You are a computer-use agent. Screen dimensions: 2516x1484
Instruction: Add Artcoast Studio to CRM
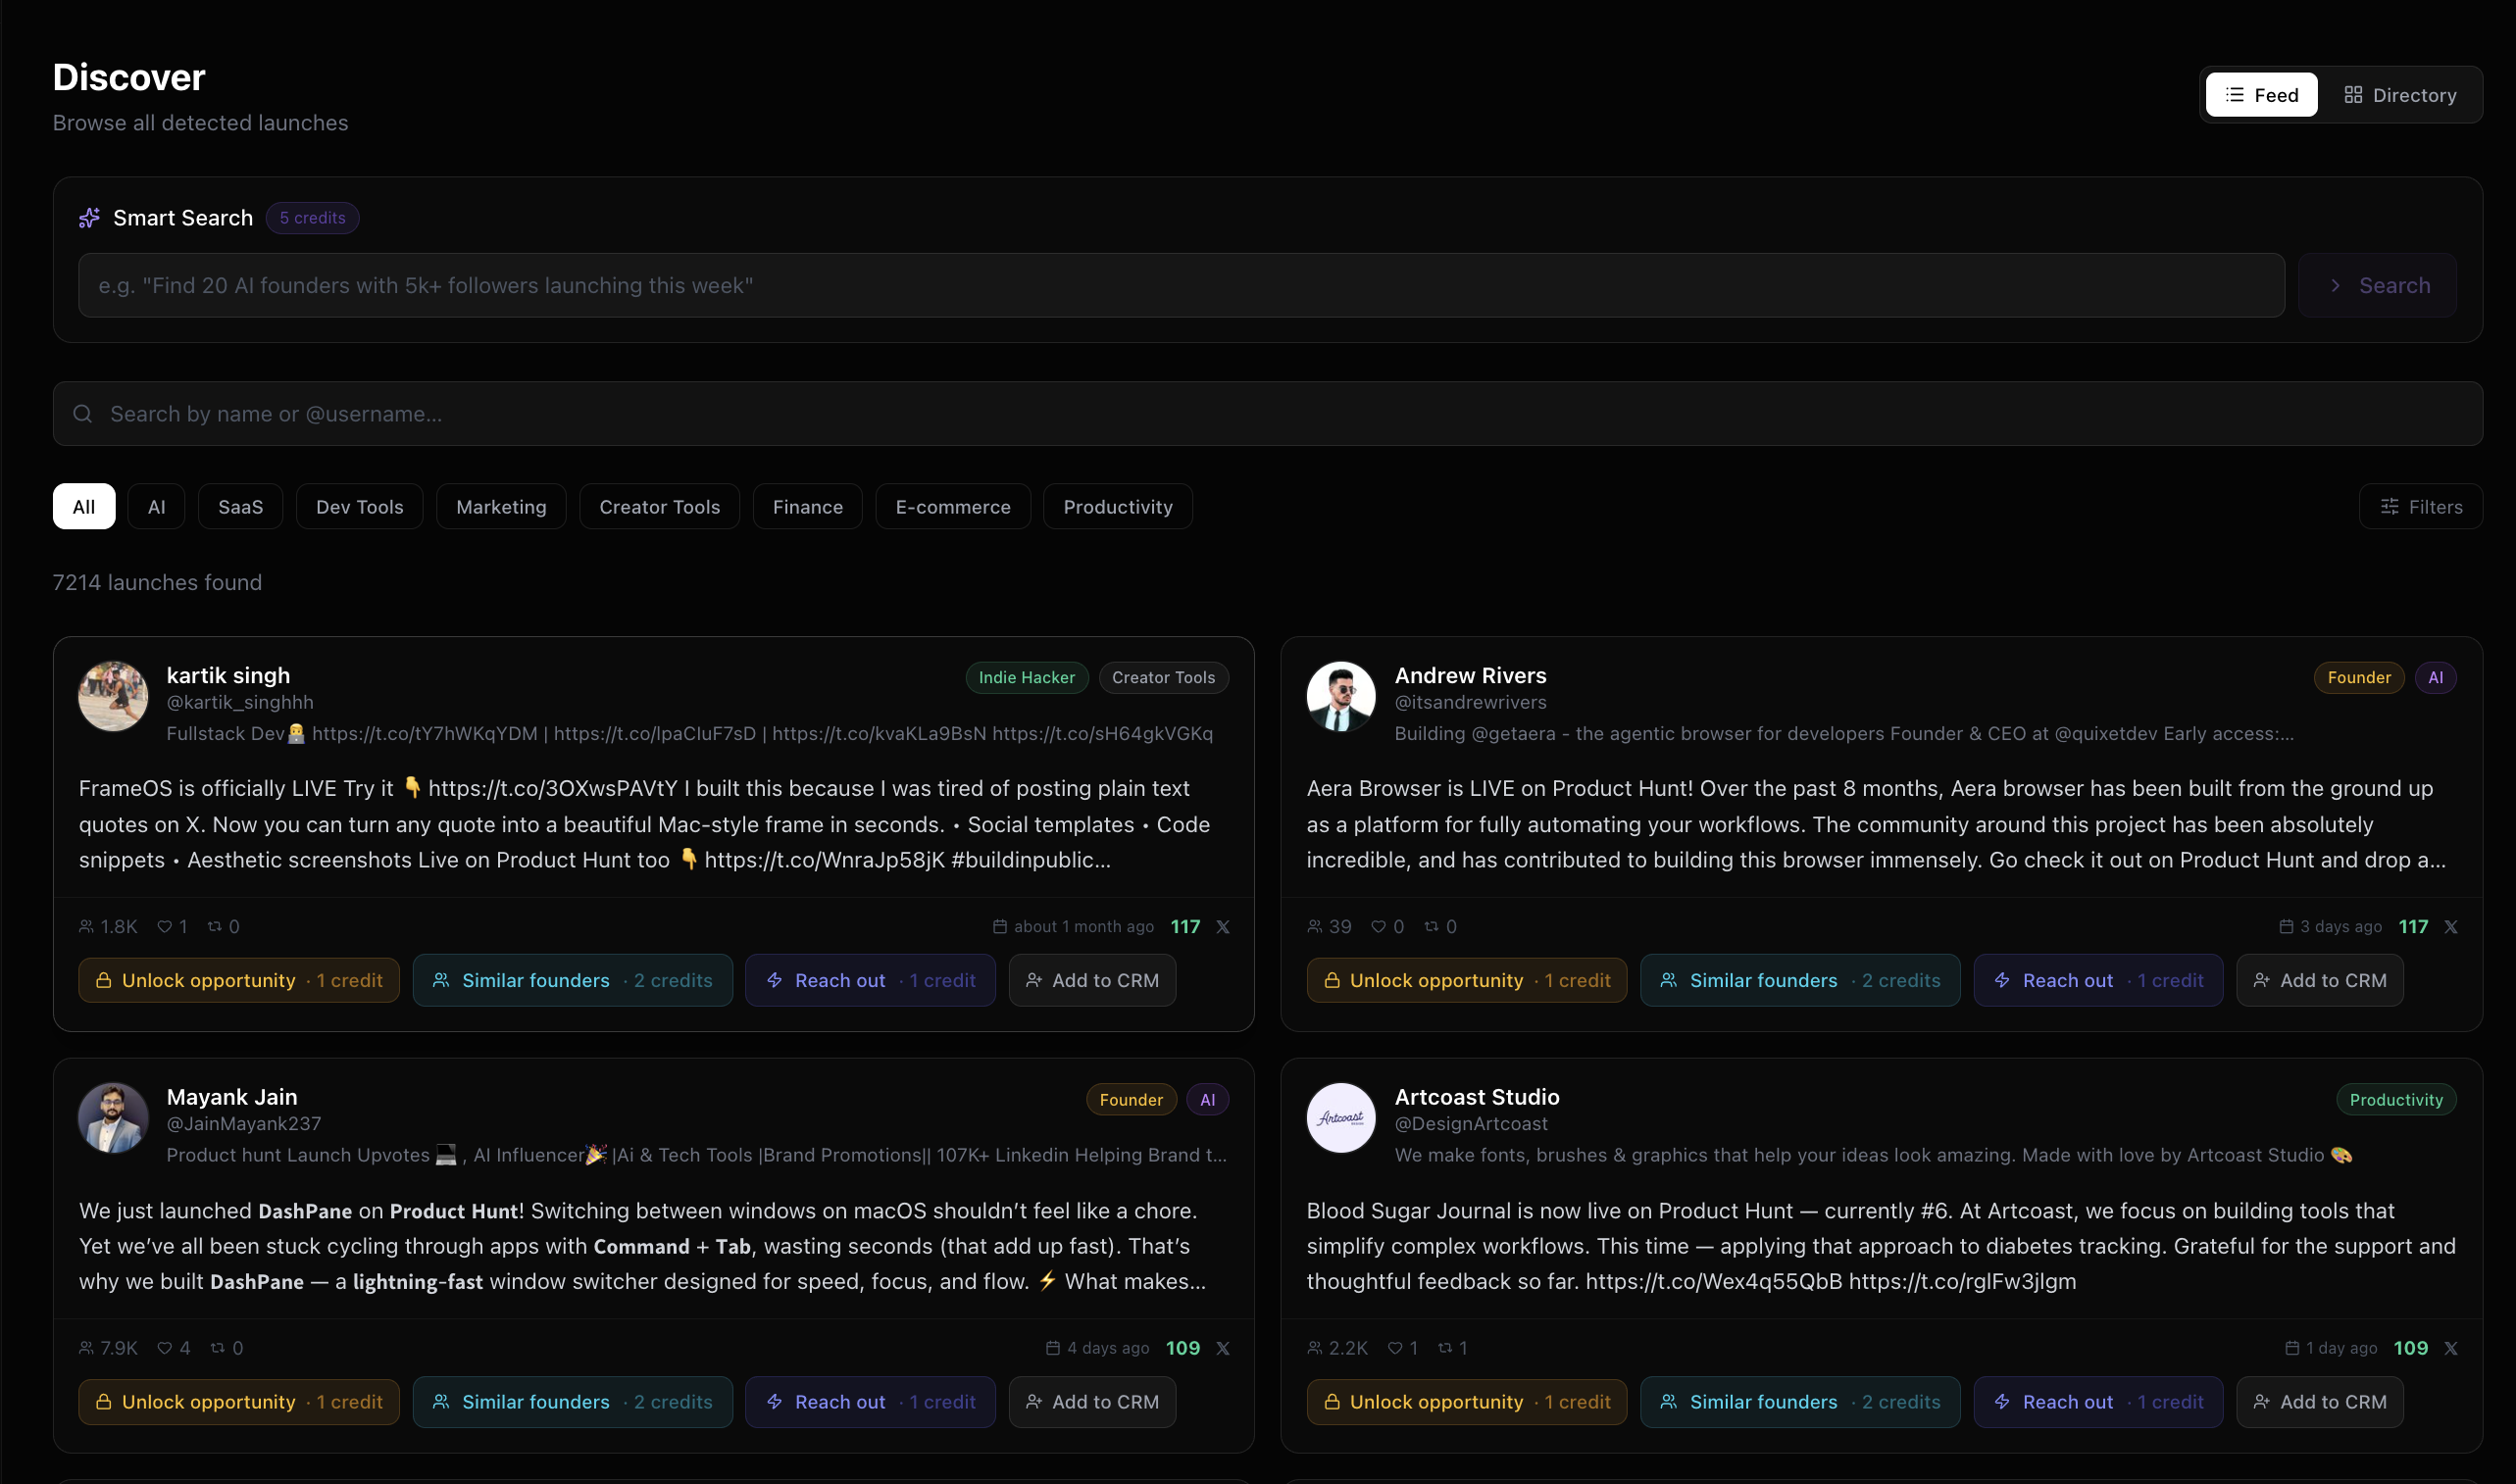(2319, 1402)
